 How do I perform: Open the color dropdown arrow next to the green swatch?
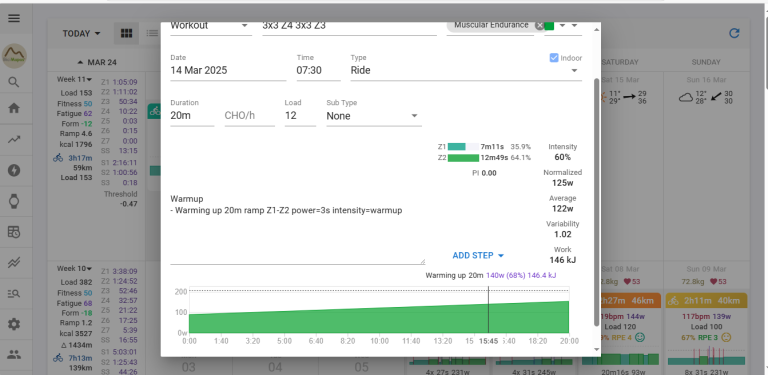562,25
